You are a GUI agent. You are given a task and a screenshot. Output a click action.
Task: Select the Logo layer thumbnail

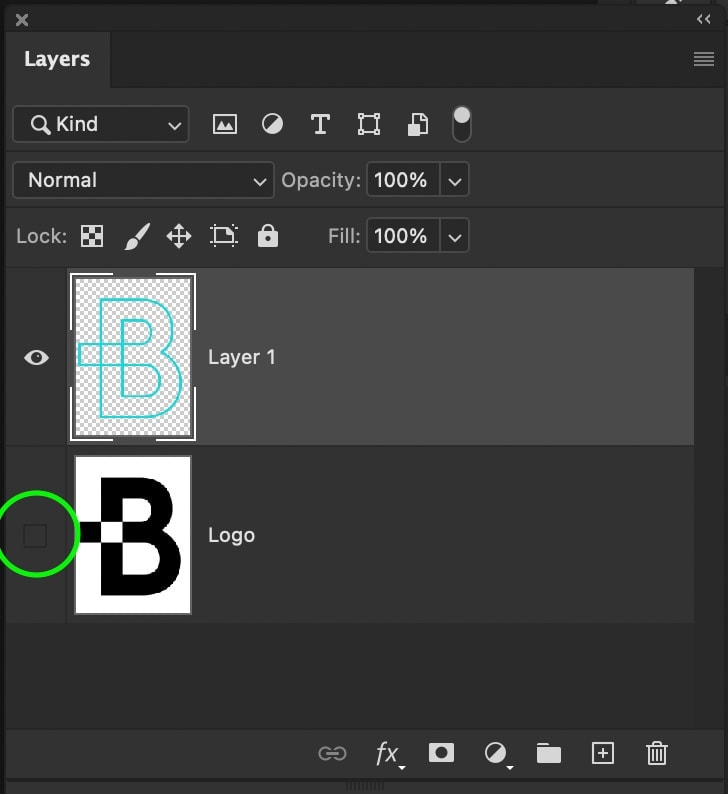133,535
